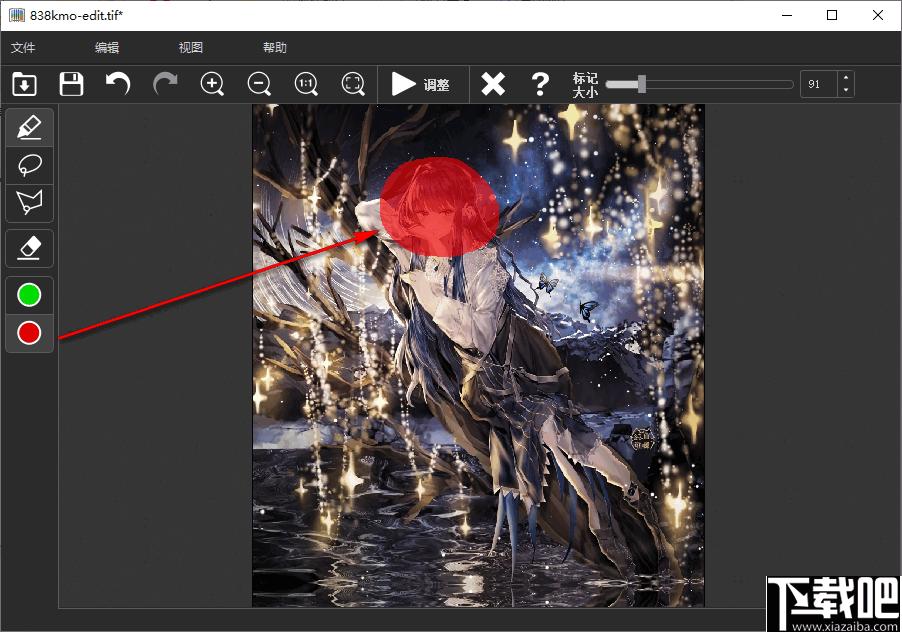The image size is (902, 632).
Task: Close the 838kmo-edit.tif window
Action: [878, 16]
